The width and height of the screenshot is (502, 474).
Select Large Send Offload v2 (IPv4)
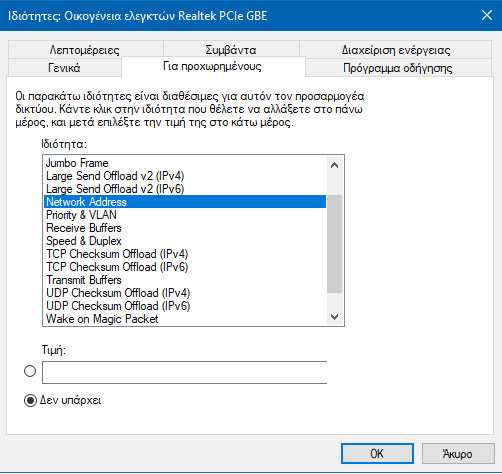click(x=185, y=176)
